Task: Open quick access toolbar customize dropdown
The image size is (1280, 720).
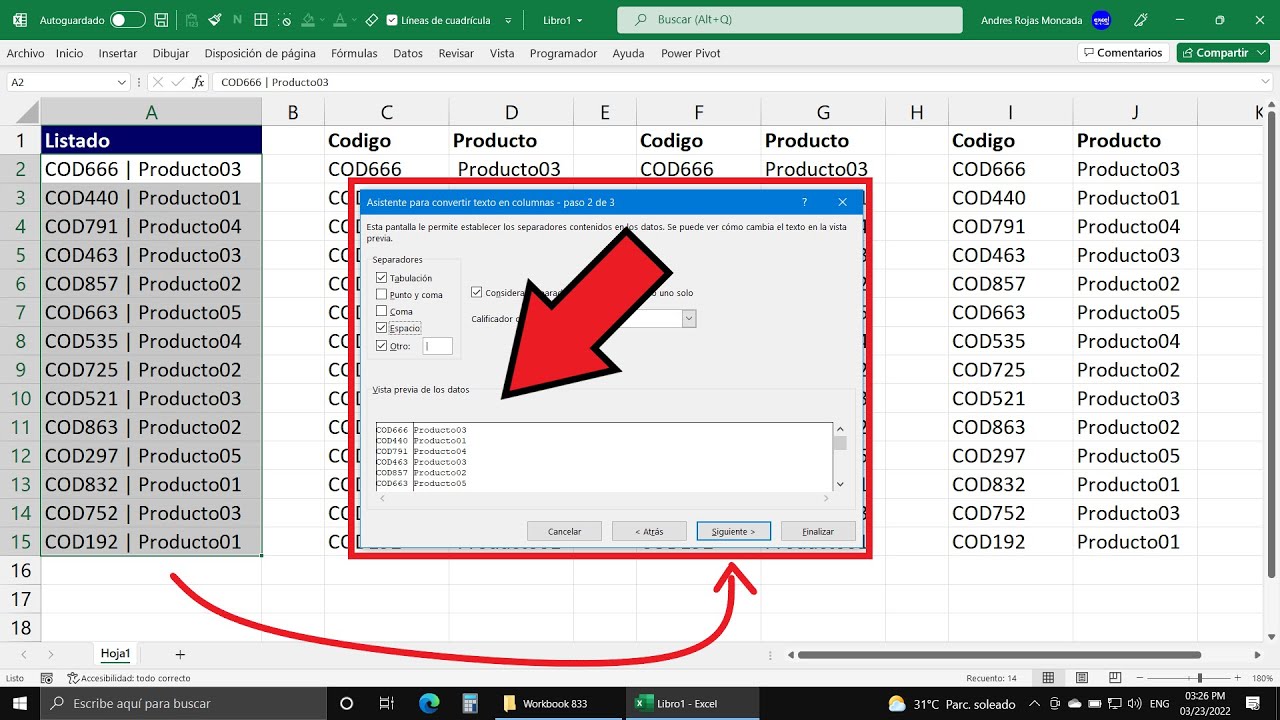Action: coord(508,20)
